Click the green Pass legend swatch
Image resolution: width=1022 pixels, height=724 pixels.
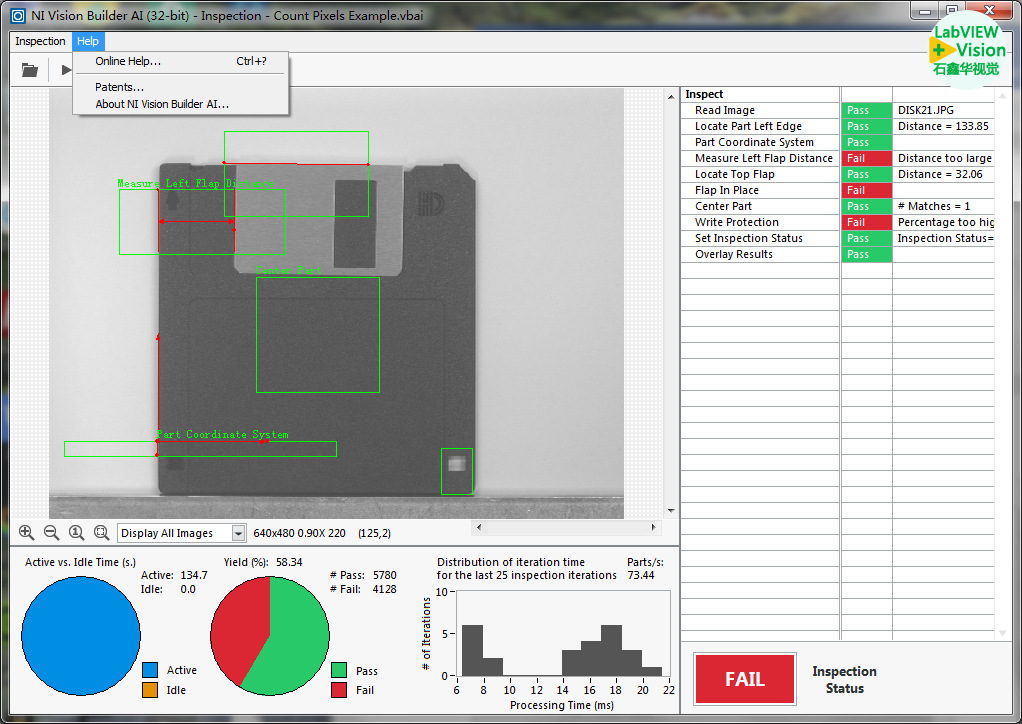coord(340,670)
